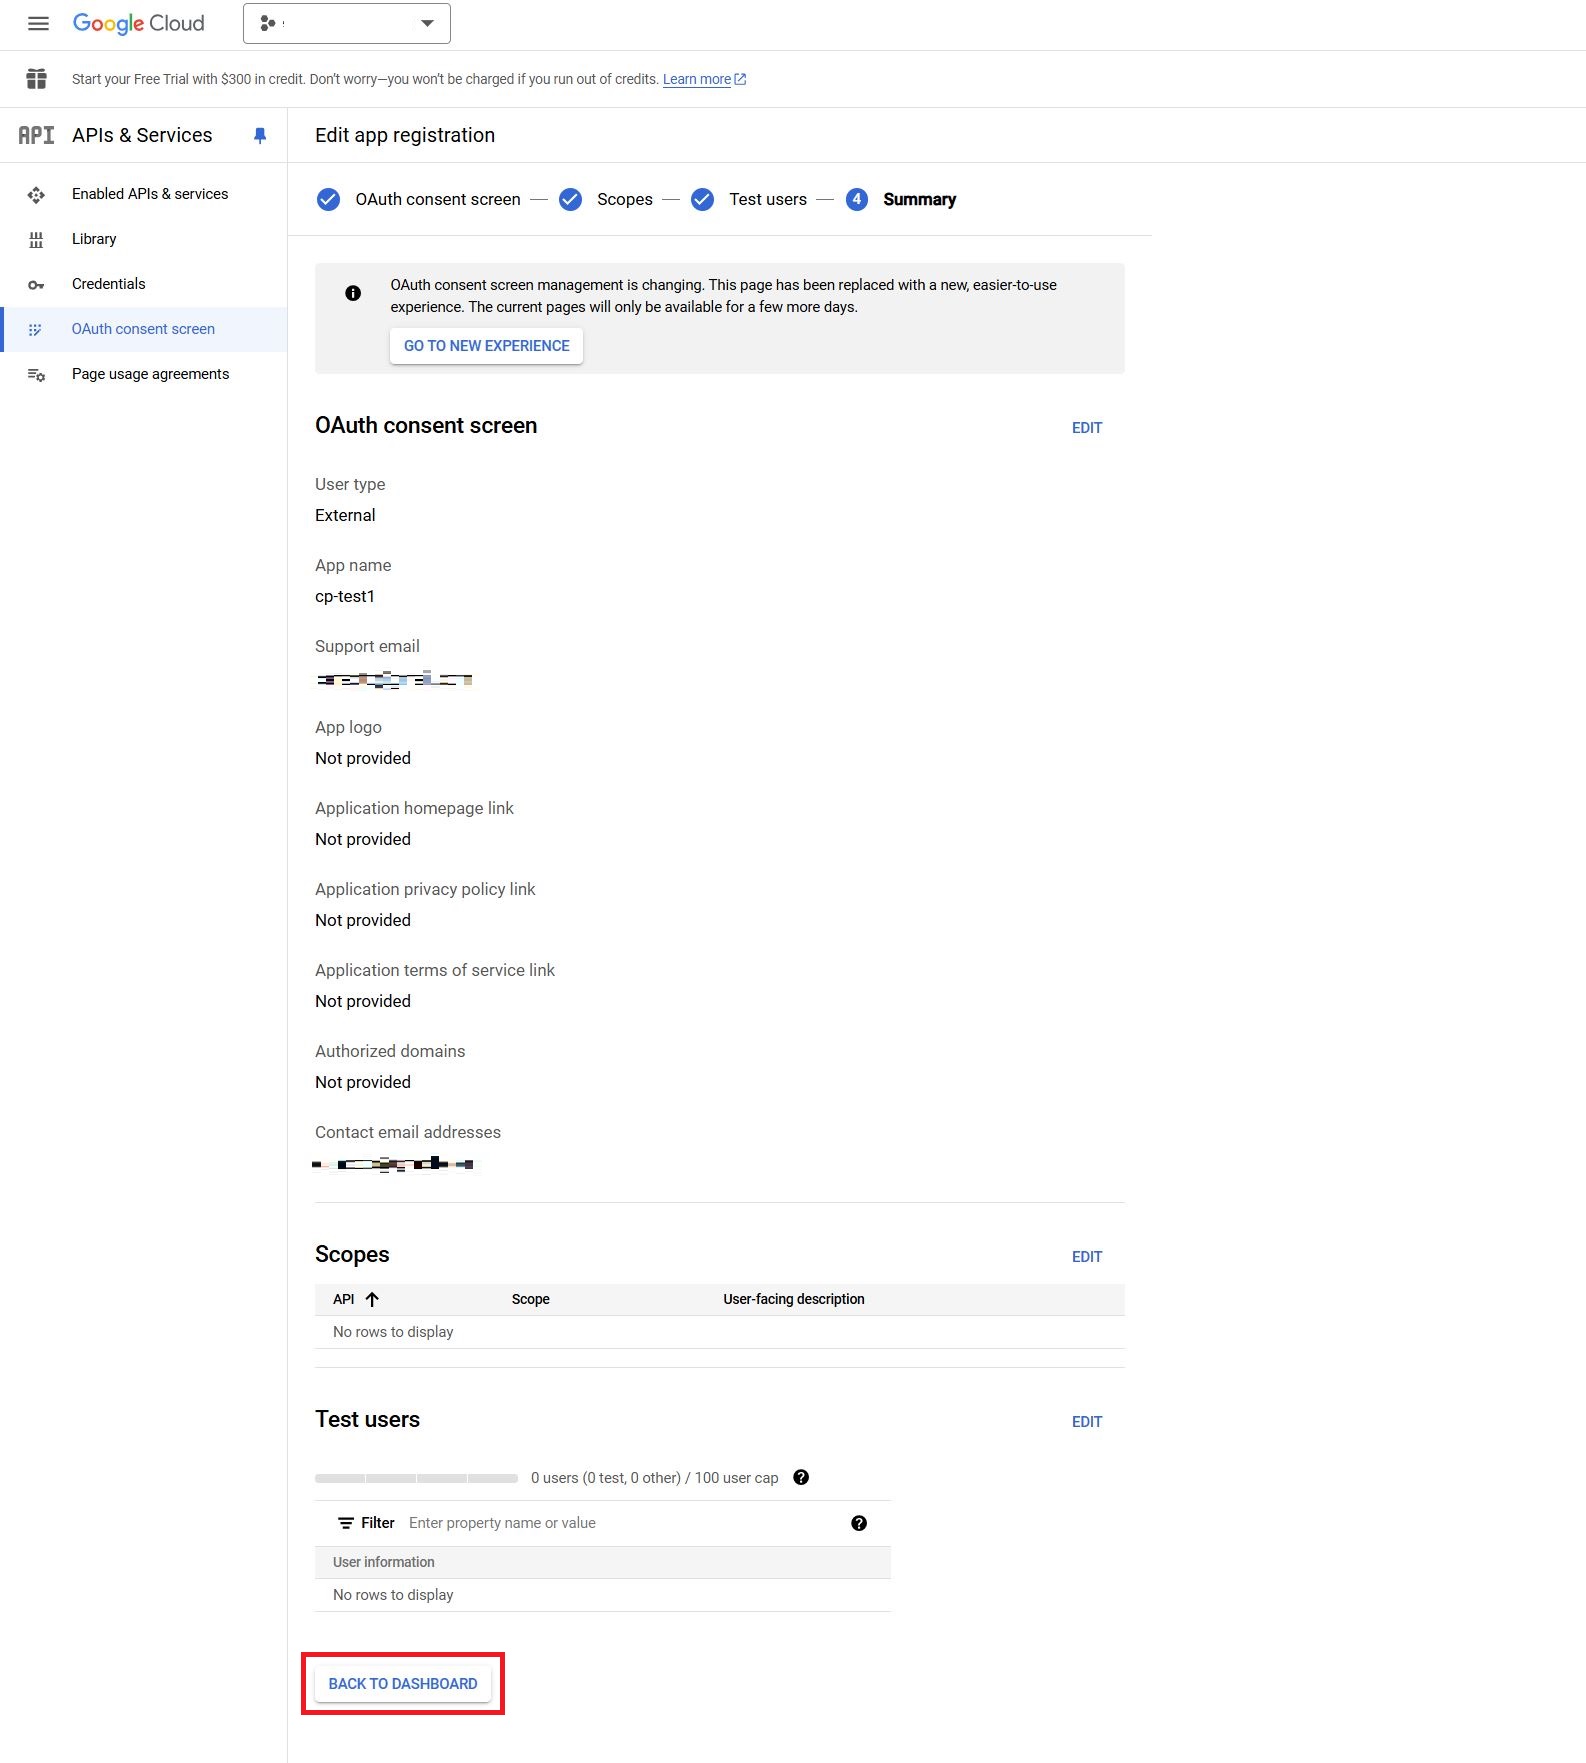This screenshot has width=1586, height=1763.
Task: Sort by API column arrow
Action: (372, 1299)
